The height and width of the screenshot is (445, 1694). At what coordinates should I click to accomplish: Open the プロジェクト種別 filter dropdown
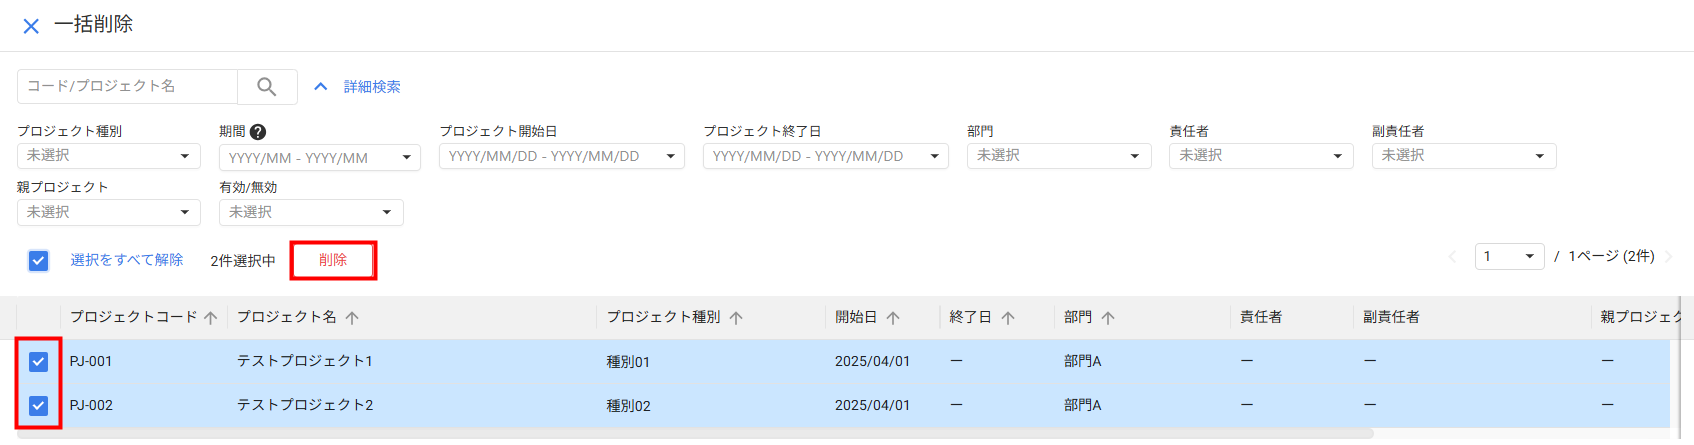point(108,156)
